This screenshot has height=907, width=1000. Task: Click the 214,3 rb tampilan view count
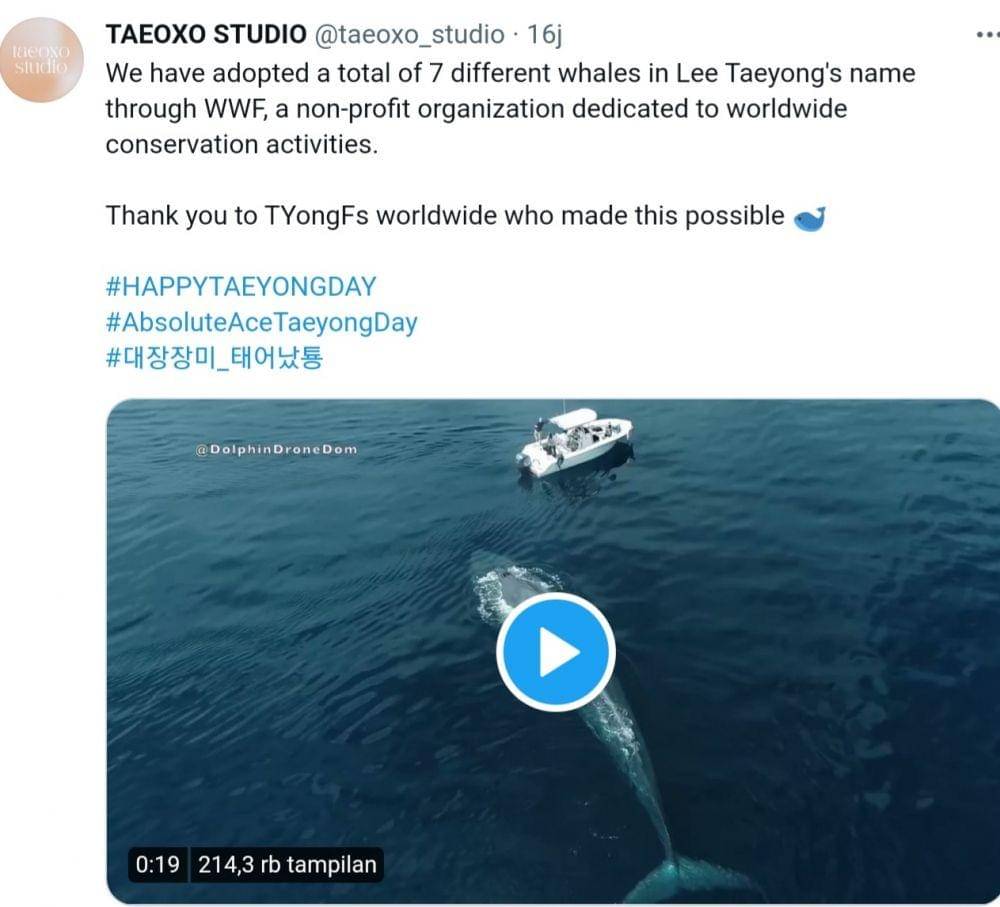tap(286, 865)
